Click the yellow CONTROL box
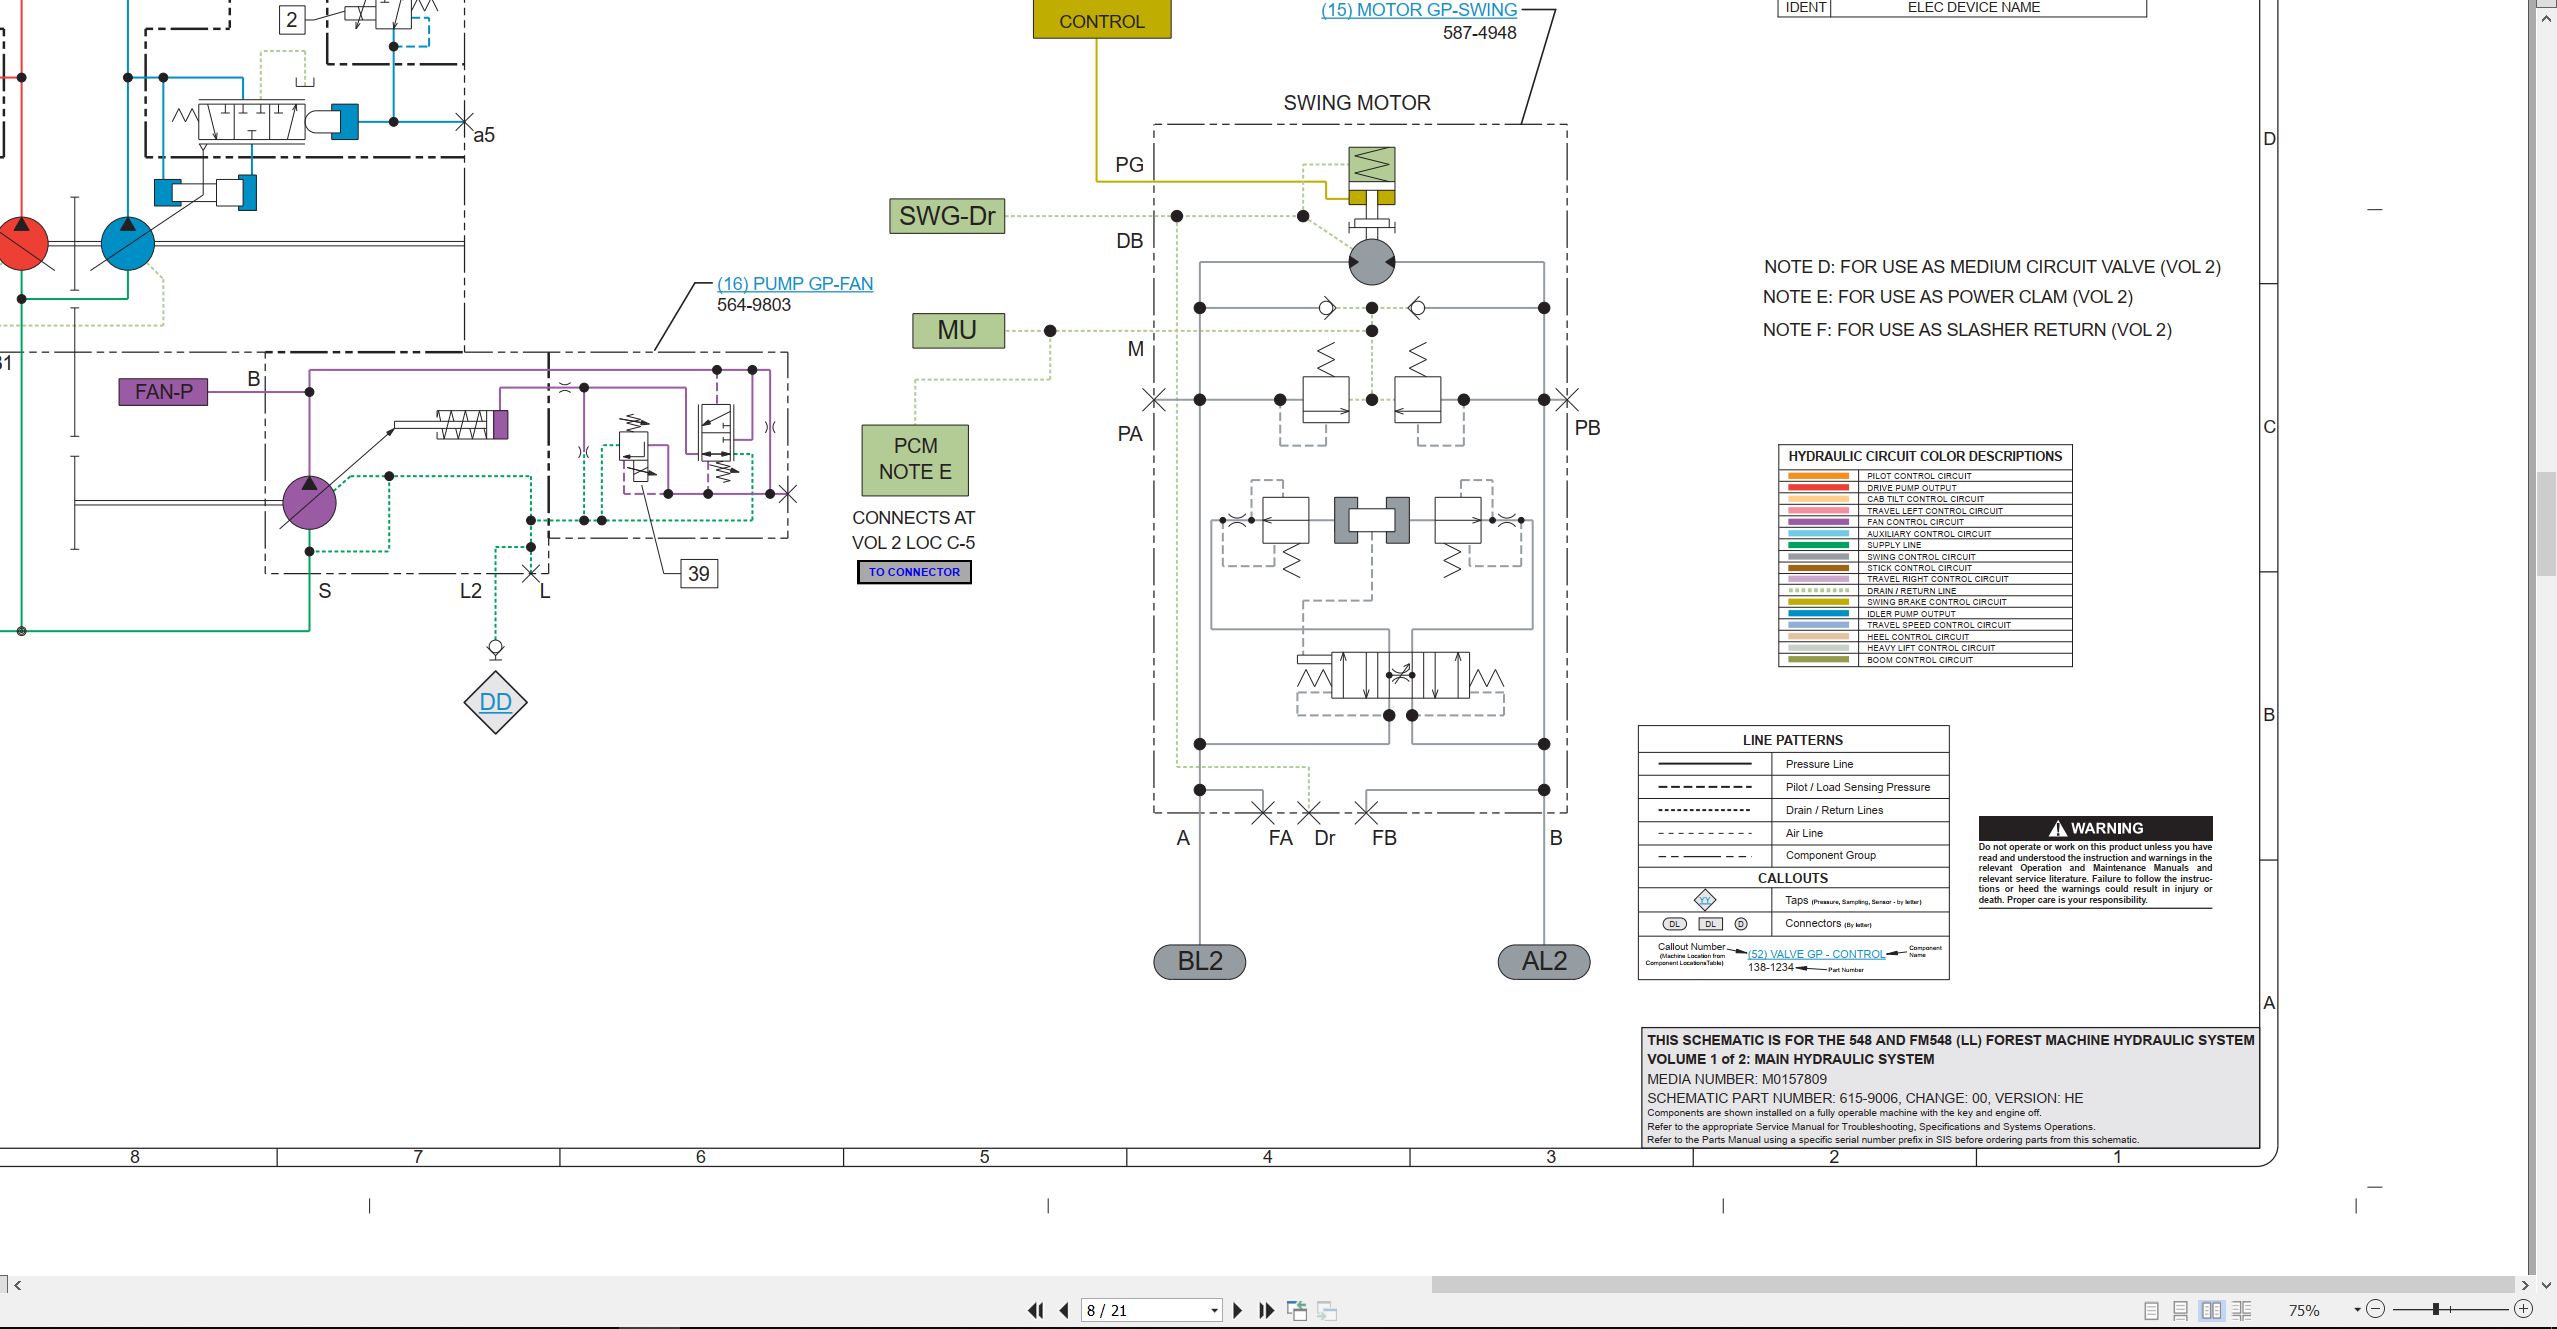Image resolution: width=2557 pixels, height=1329 pixels. coord(1102,19)
